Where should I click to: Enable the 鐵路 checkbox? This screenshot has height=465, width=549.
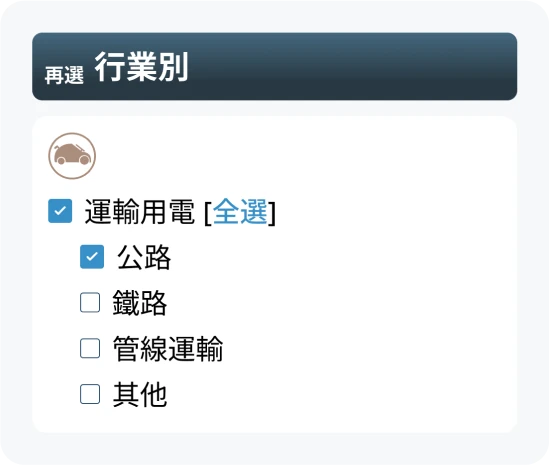[x=90, y=303]
